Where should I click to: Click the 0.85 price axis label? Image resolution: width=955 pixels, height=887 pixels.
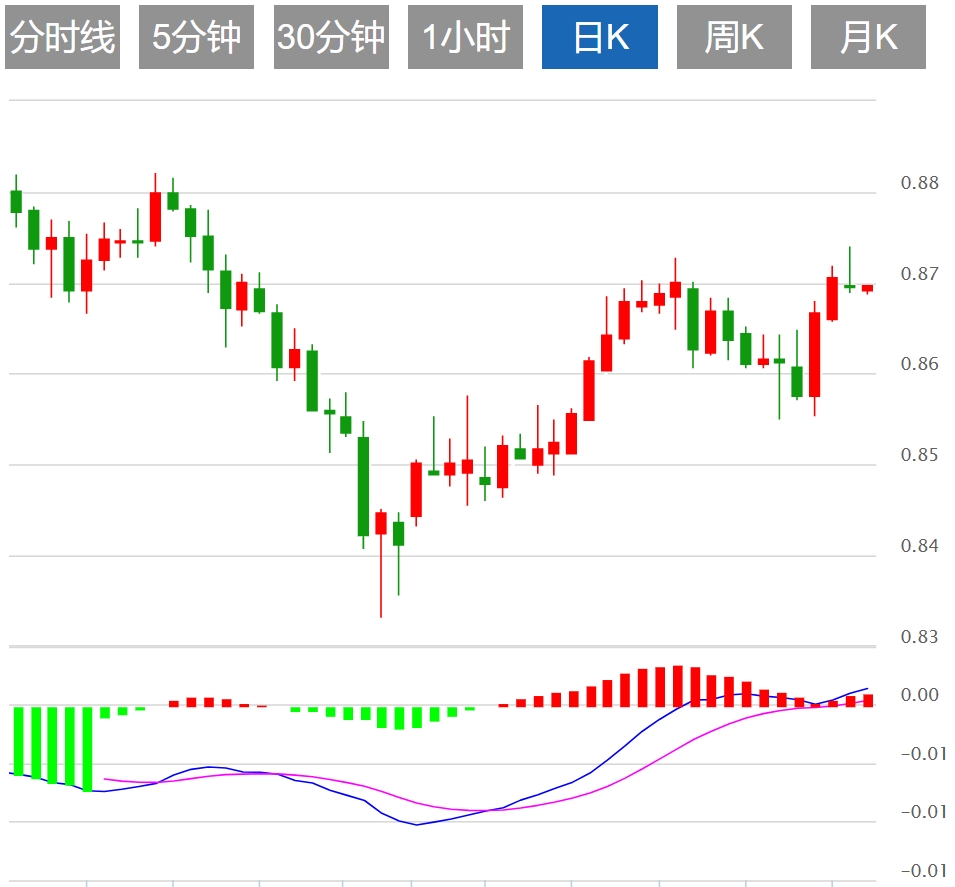pyautogui.click(x=919, y=455)
